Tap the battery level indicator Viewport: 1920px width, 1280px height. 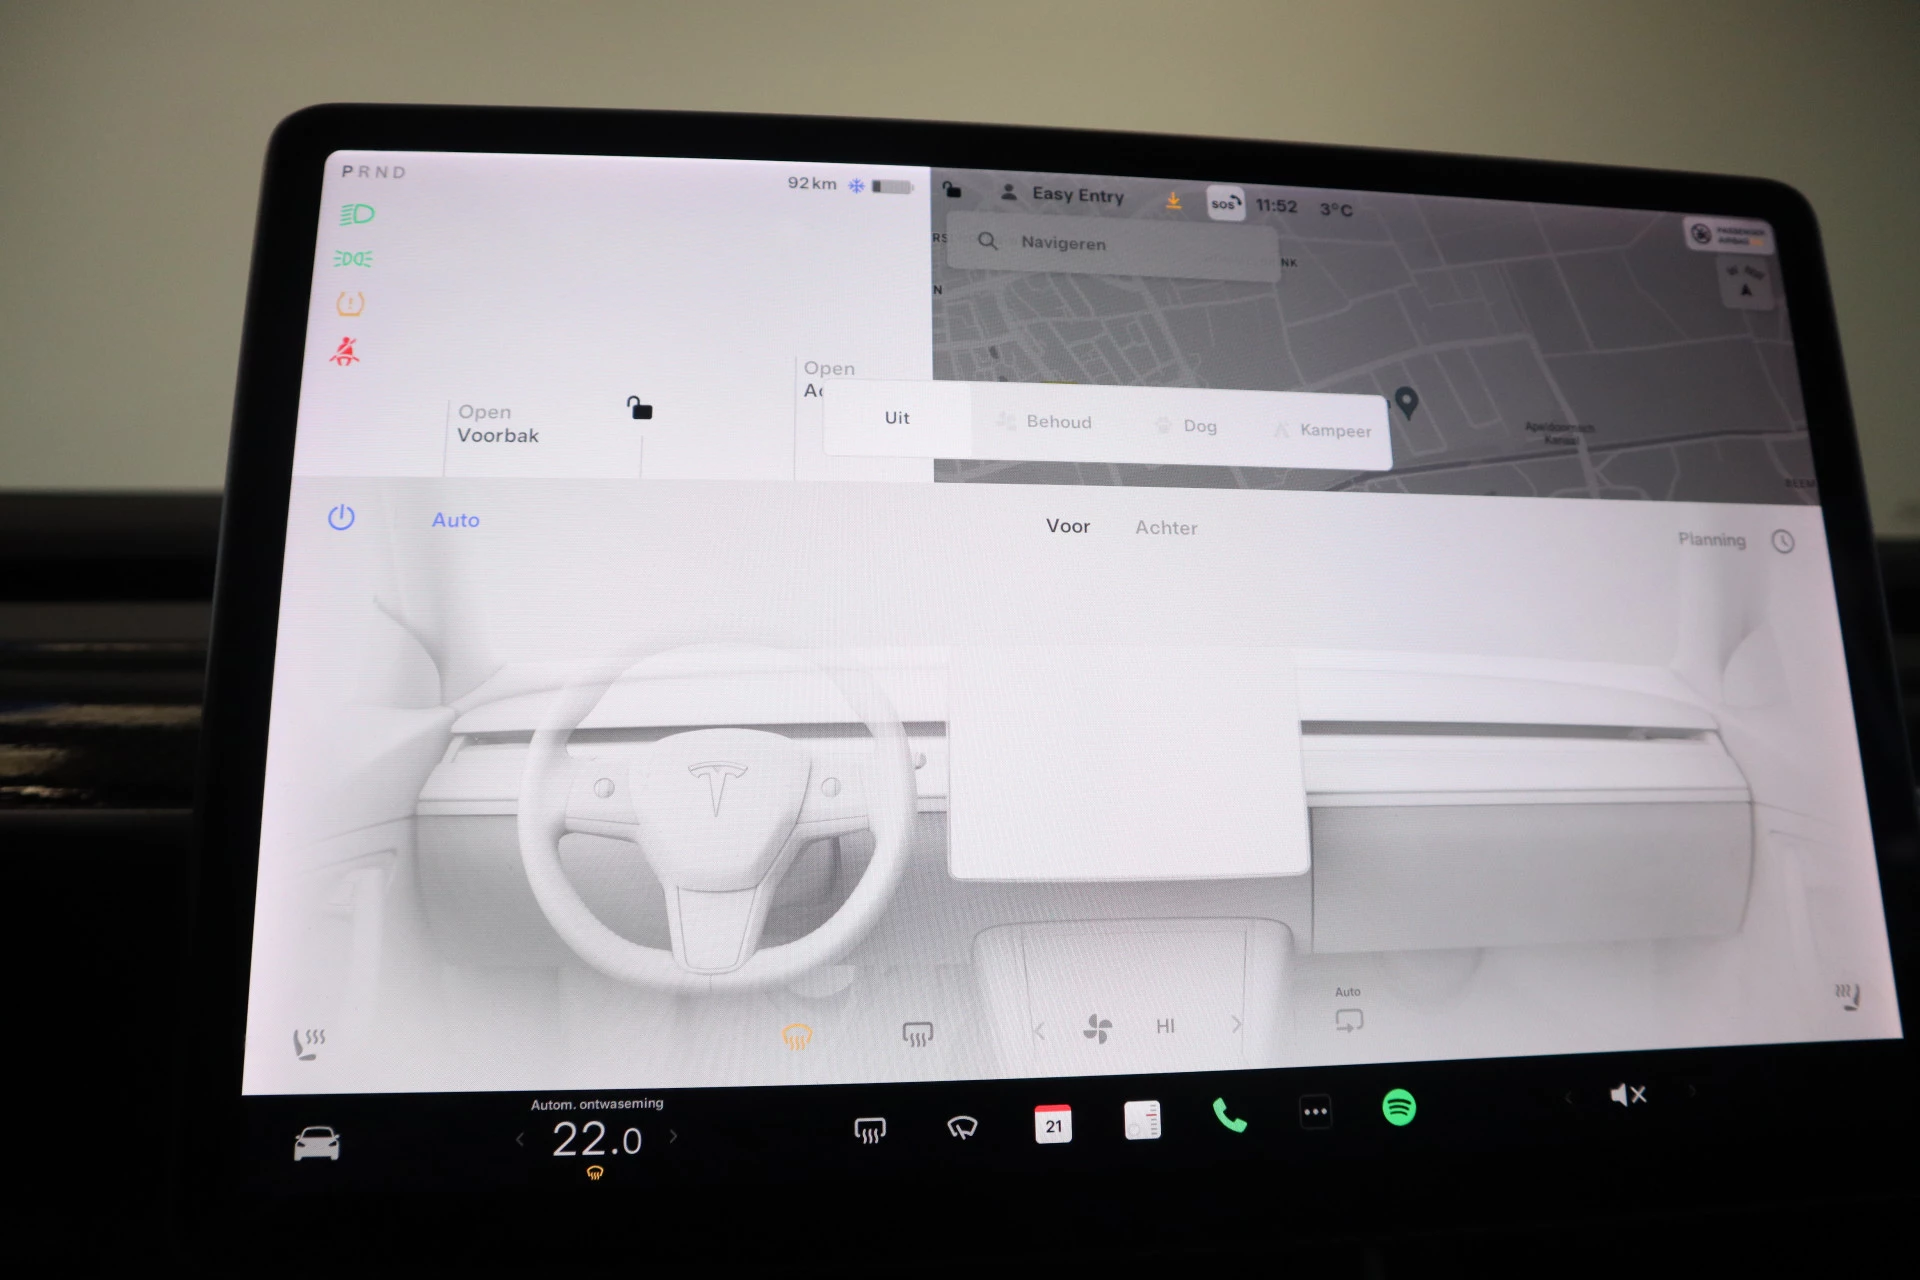click(892, 187)
